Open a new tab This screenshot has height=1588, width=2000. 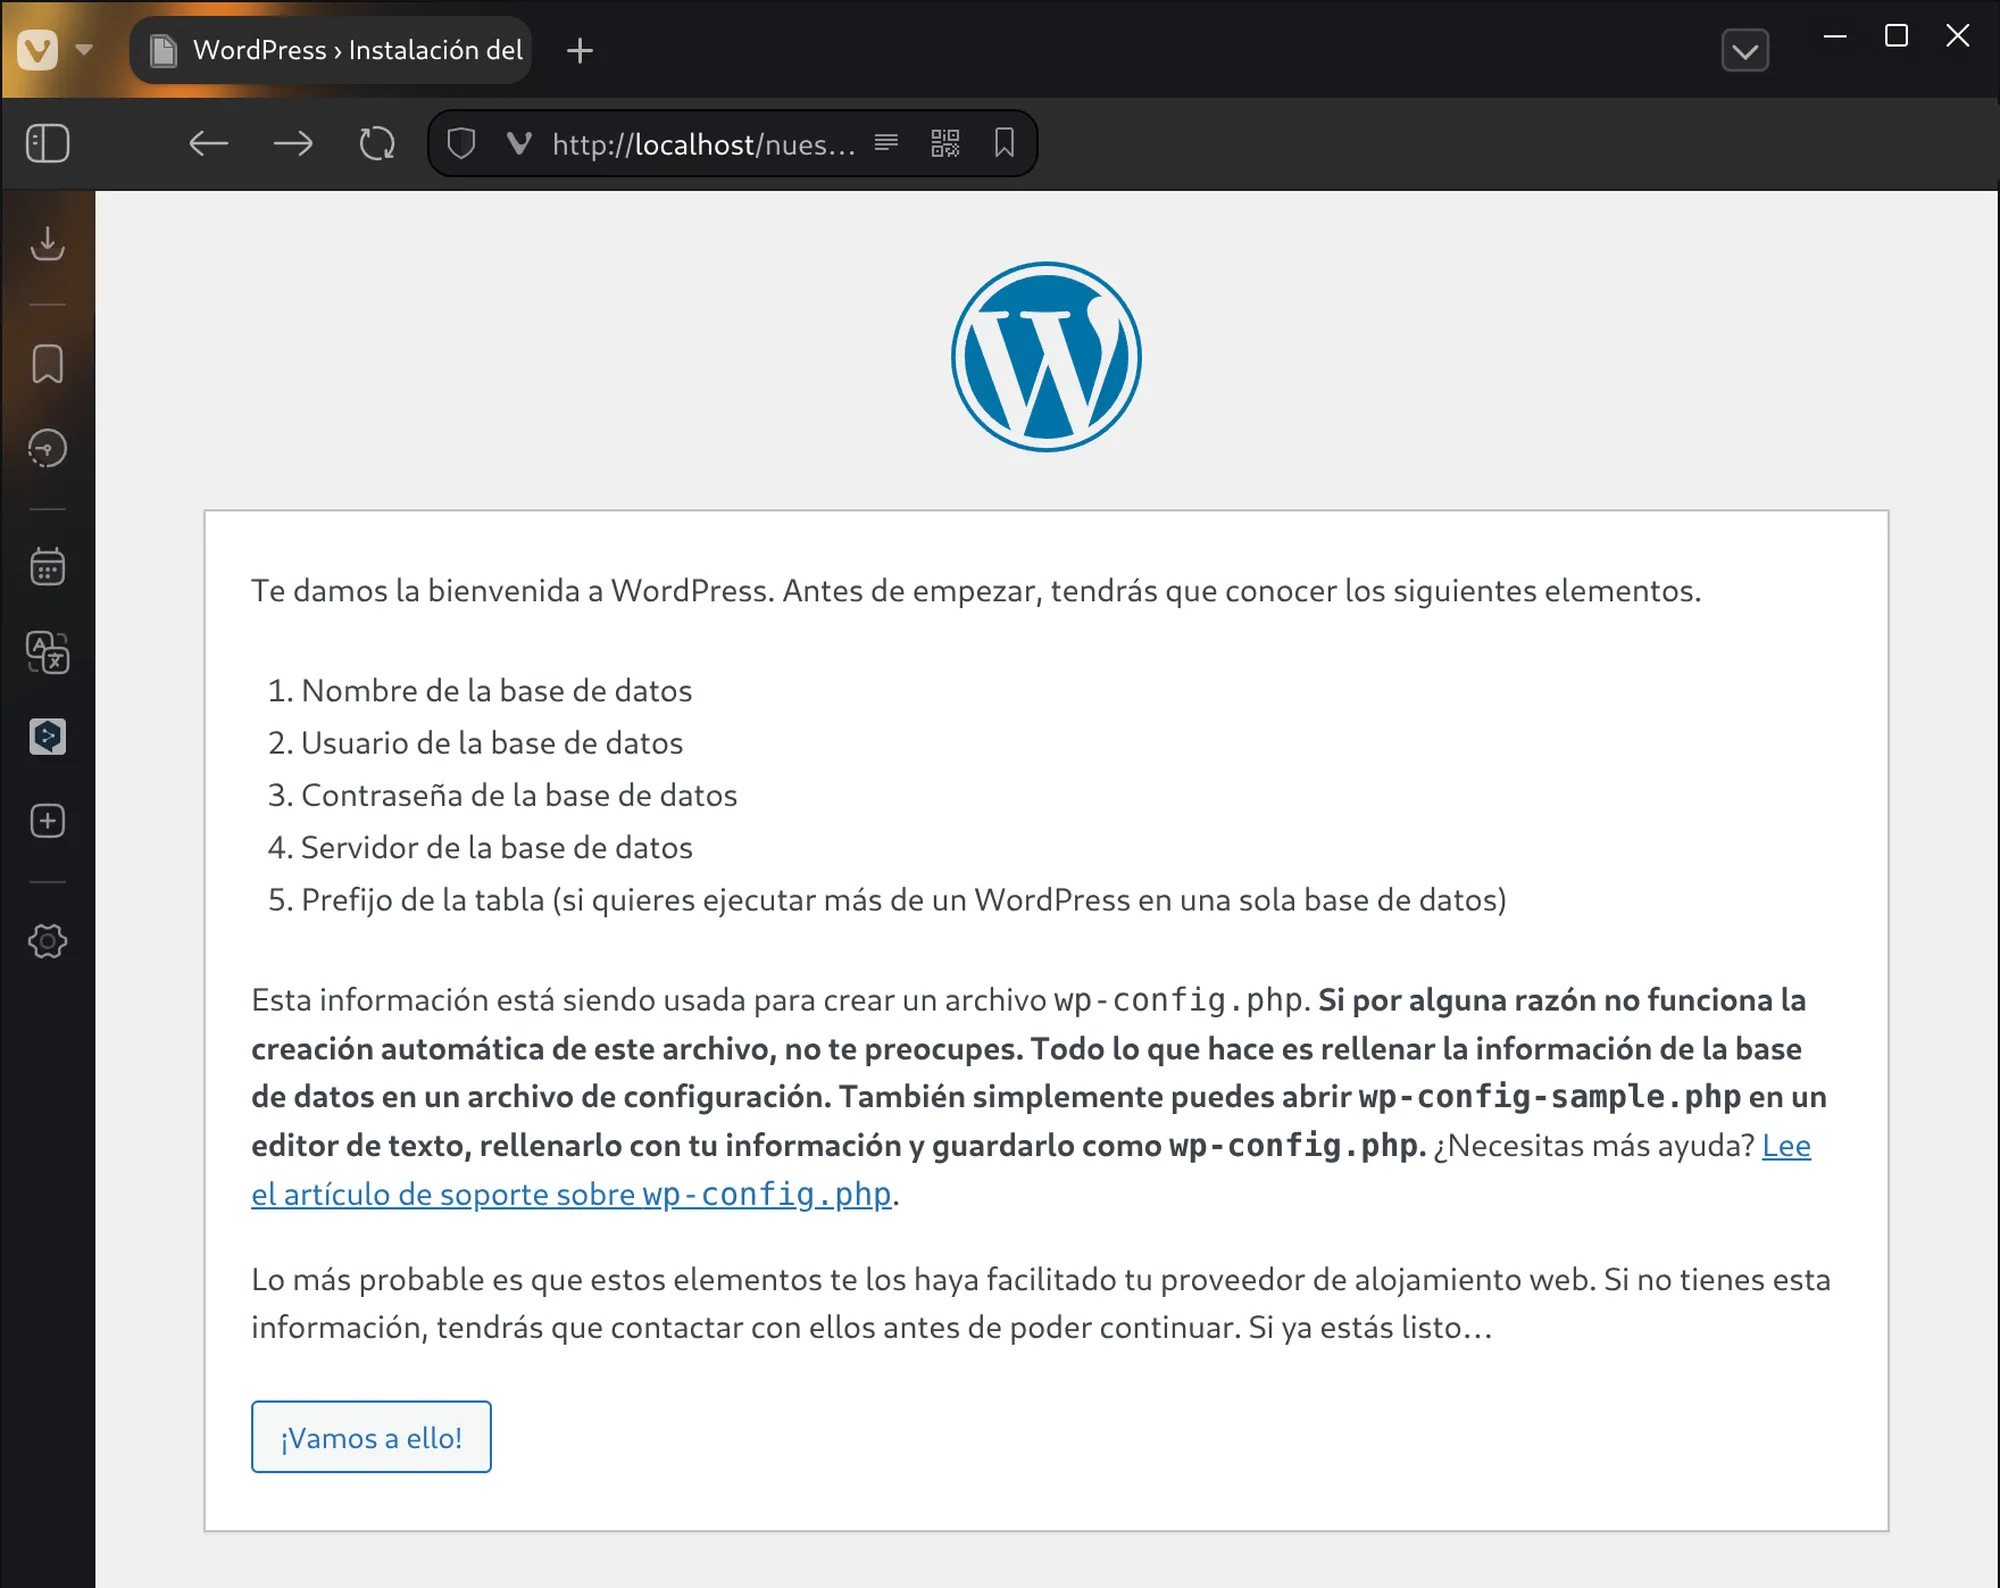click(x=580, y=50)
